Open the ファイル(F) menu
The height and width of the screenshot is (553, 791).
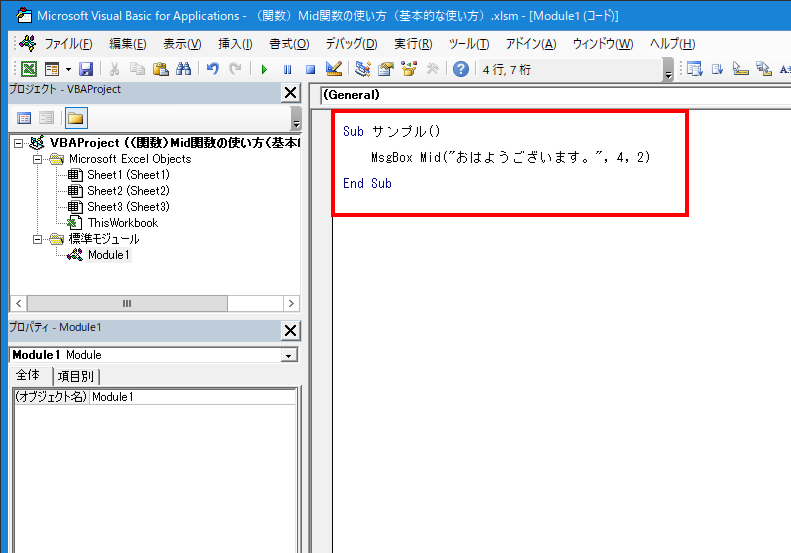[69, 44]
